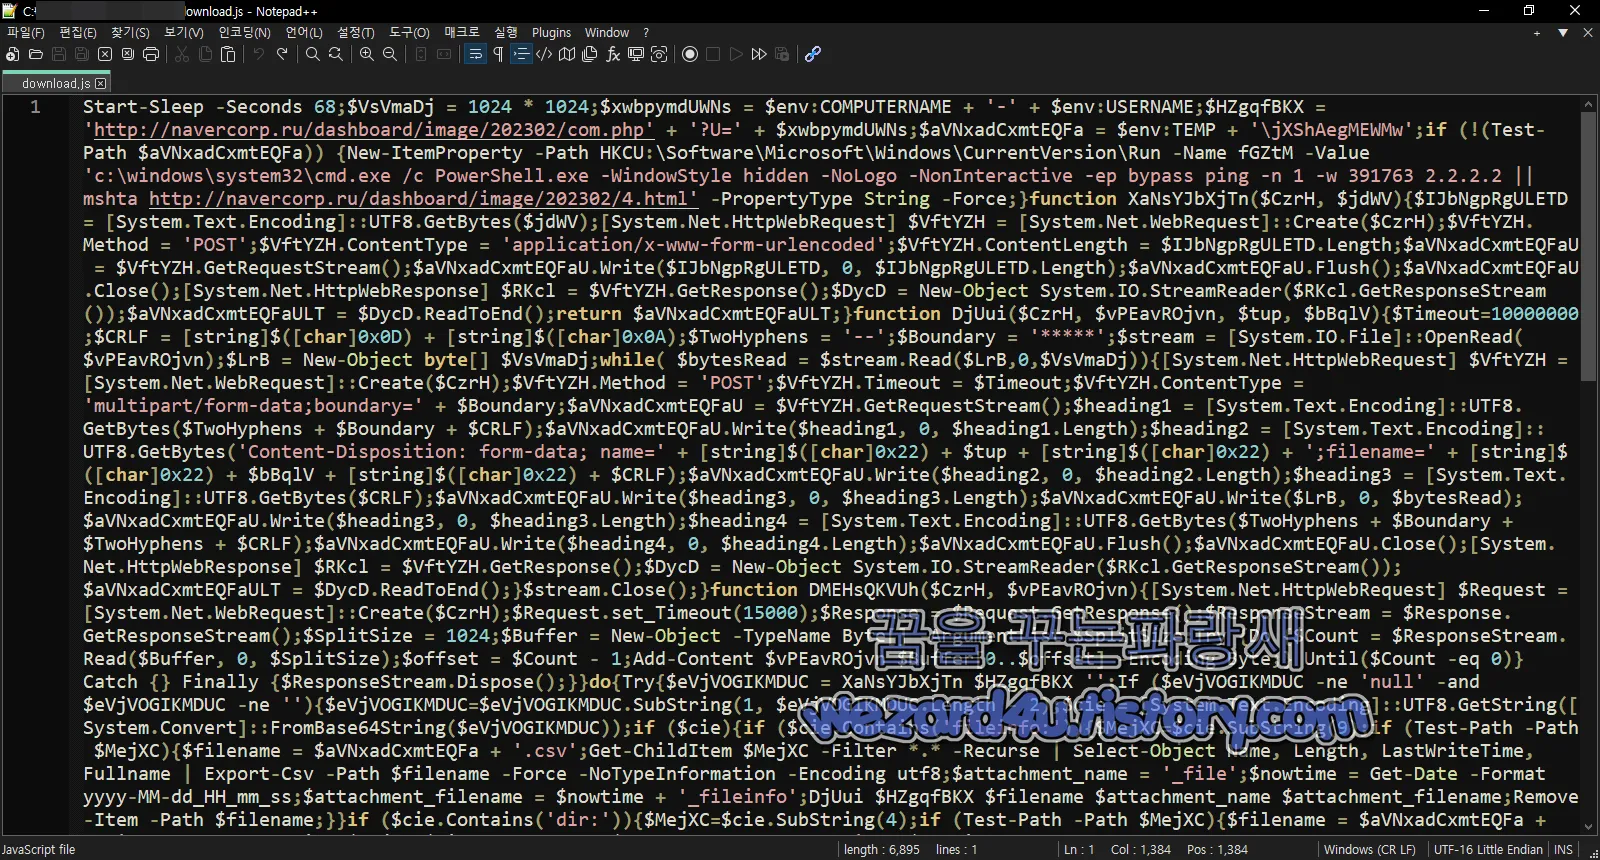
Task: Open Replace with the toolbar icon
Action: [x=336, y=54]
